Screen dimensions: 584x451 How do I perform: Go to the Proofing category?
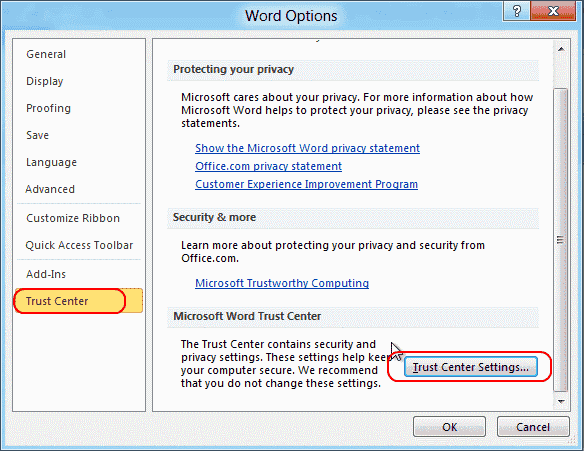click(48, 108)
